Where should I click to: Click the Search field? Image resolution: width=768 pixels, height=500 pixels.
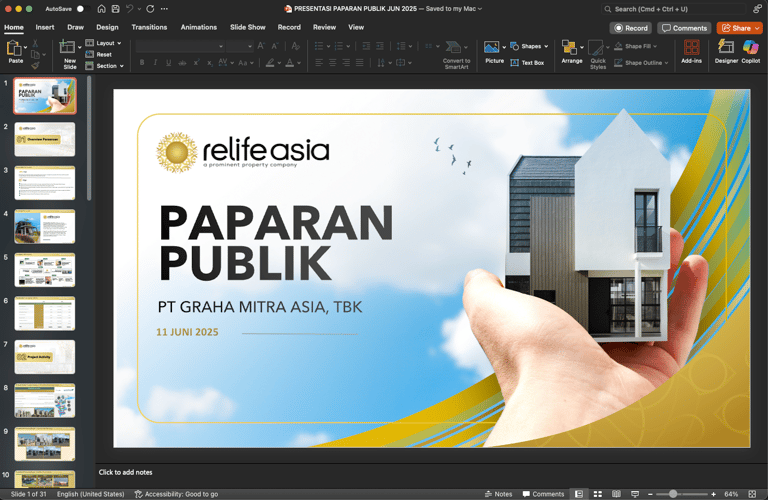[x=673, y=9]
